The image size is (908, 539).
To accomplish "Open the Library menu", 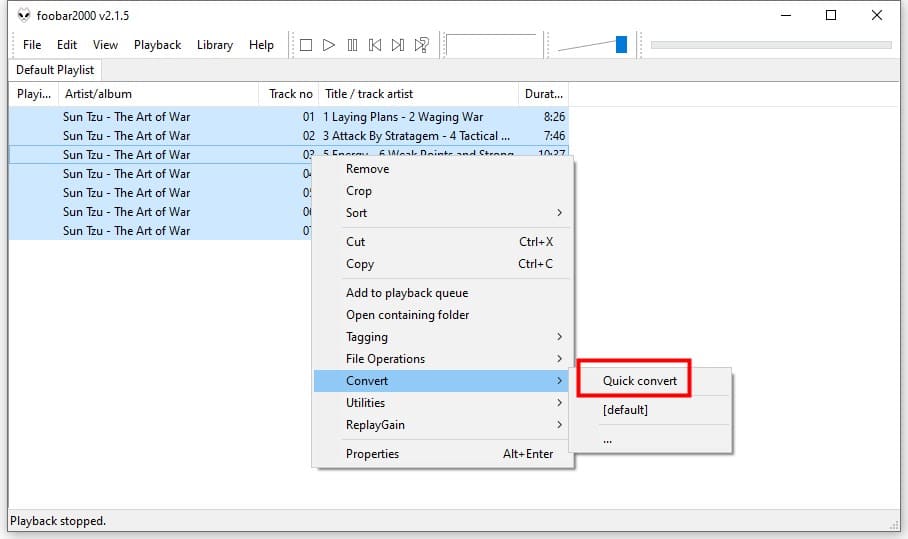I will (x=214, y=45).
